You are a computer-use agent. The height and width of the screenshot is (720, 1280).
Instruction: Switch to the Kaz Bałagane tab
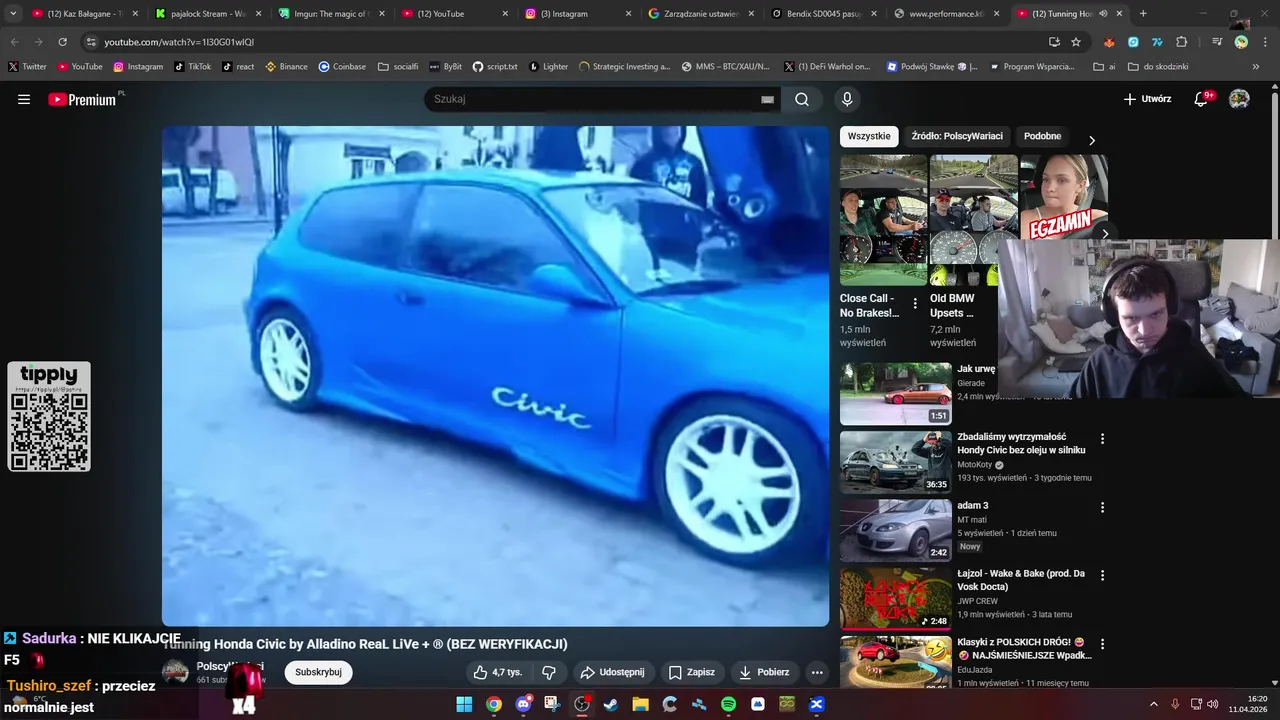[85, 14]
